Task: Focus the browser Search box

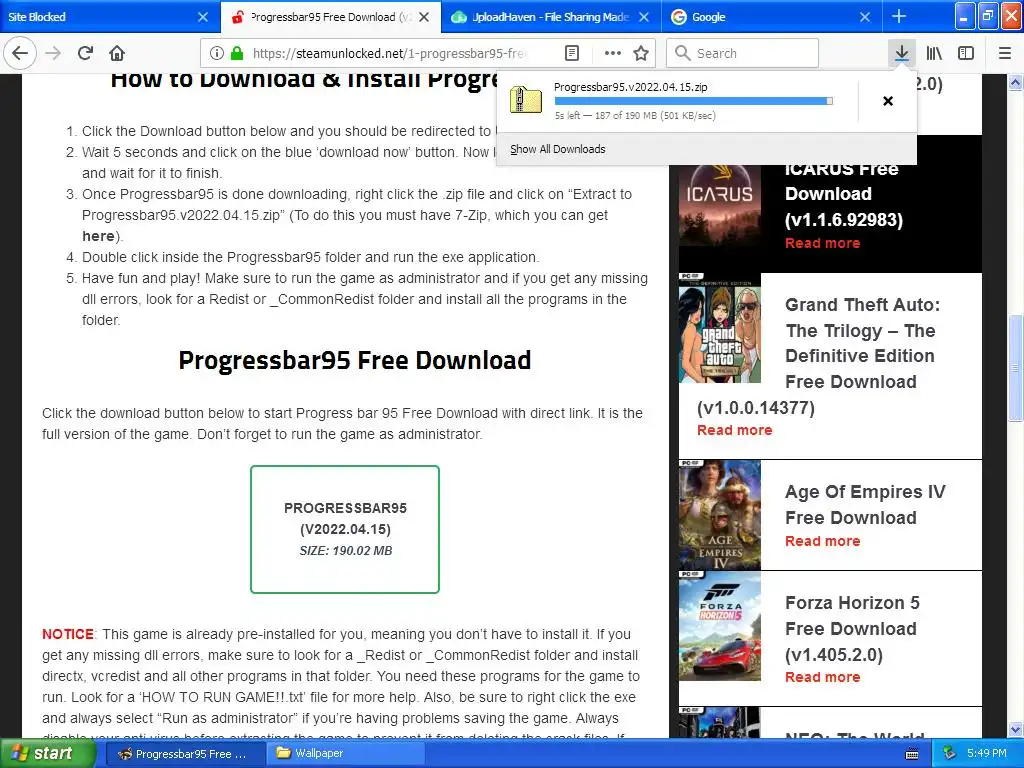Action: (x=743, y=53)
